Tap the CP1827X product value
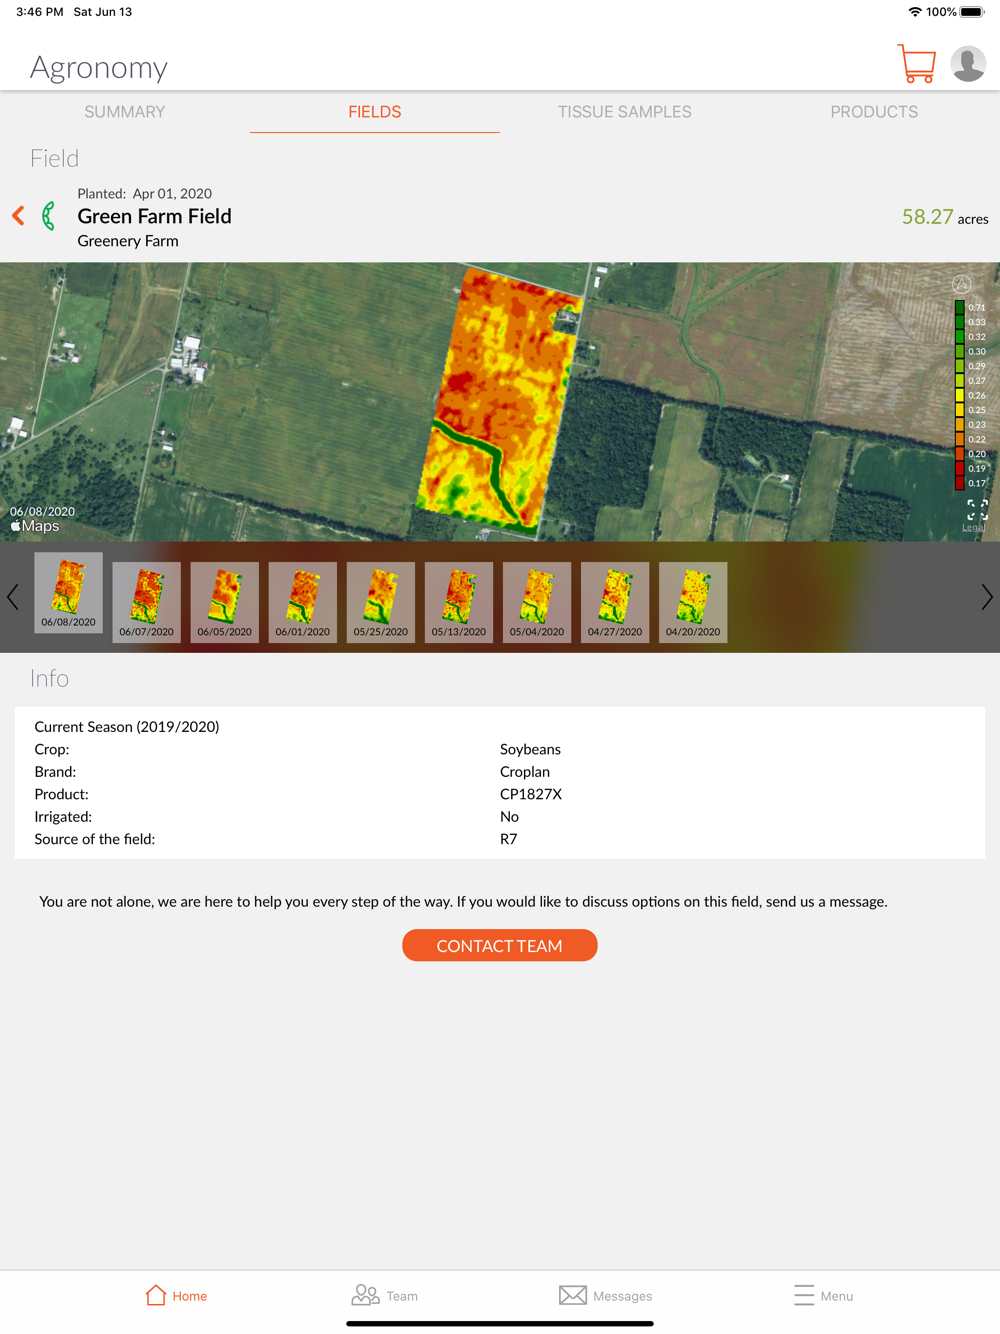The height and width of the screenshot is (1334, 1000). [531, 794]
